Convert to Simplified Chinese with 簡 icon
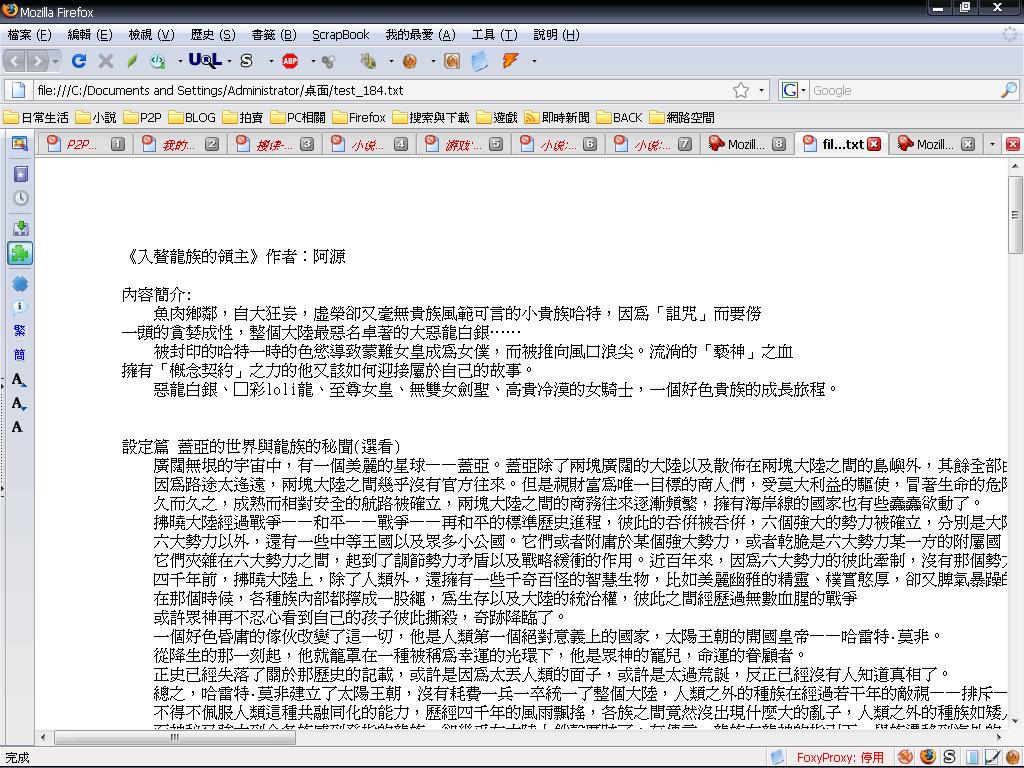The image size is (1024, 768). click(20, 355)
